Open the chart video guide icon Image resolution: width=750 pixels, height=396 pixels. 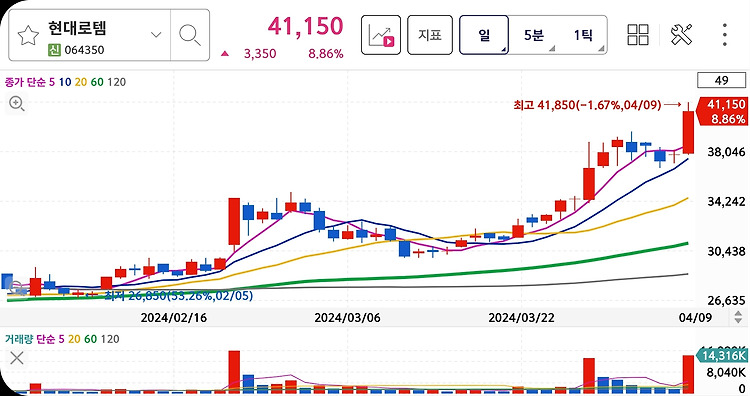[381, 35]
